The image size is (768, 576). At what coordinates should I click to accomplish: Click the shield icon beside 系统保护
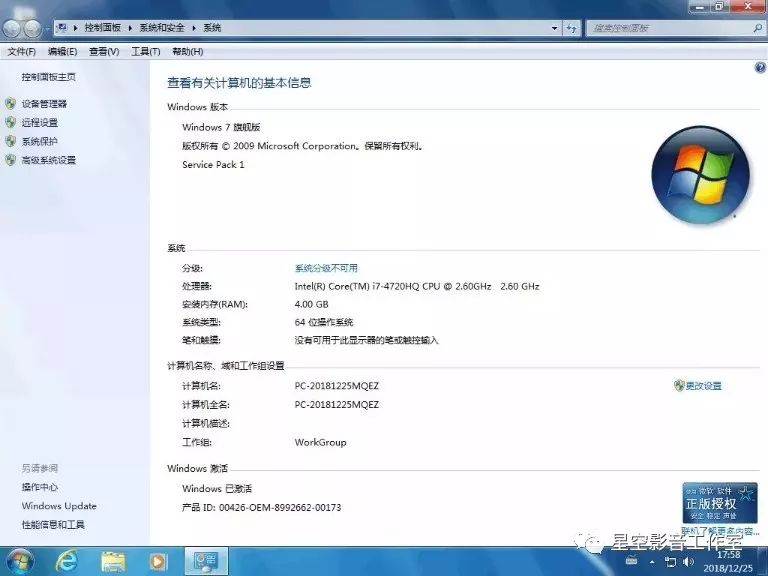(11, 141)
